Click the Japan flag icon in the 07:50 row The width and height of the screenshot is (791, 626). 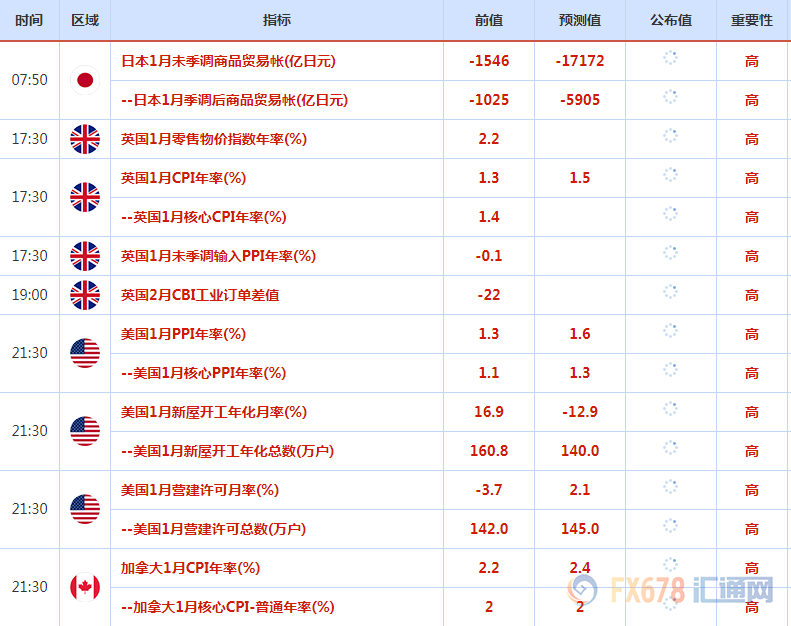point(85,80)
